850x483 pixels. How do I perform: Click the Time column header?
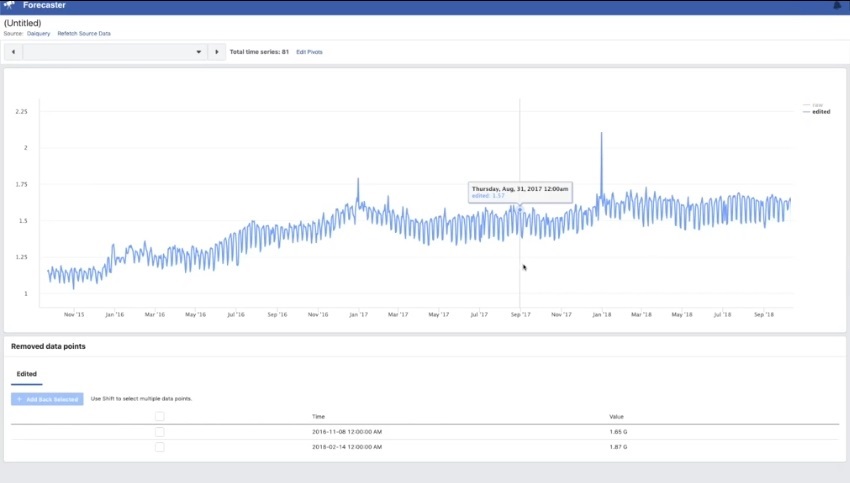[318, 416]
